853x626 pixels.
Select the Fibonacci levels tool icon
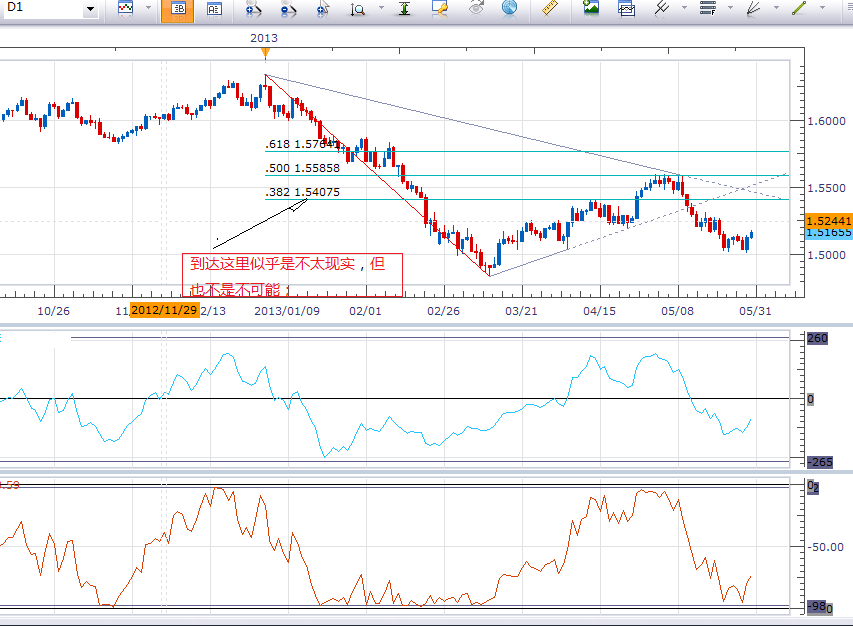click(708, 8)
